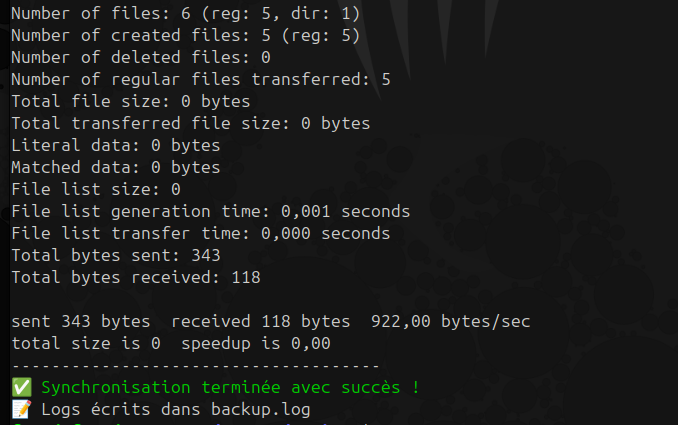This screenshot has height=425, width=678.
Task: Click the "Literal data: 0 bytes" line
Action: [x=115, y=145]
